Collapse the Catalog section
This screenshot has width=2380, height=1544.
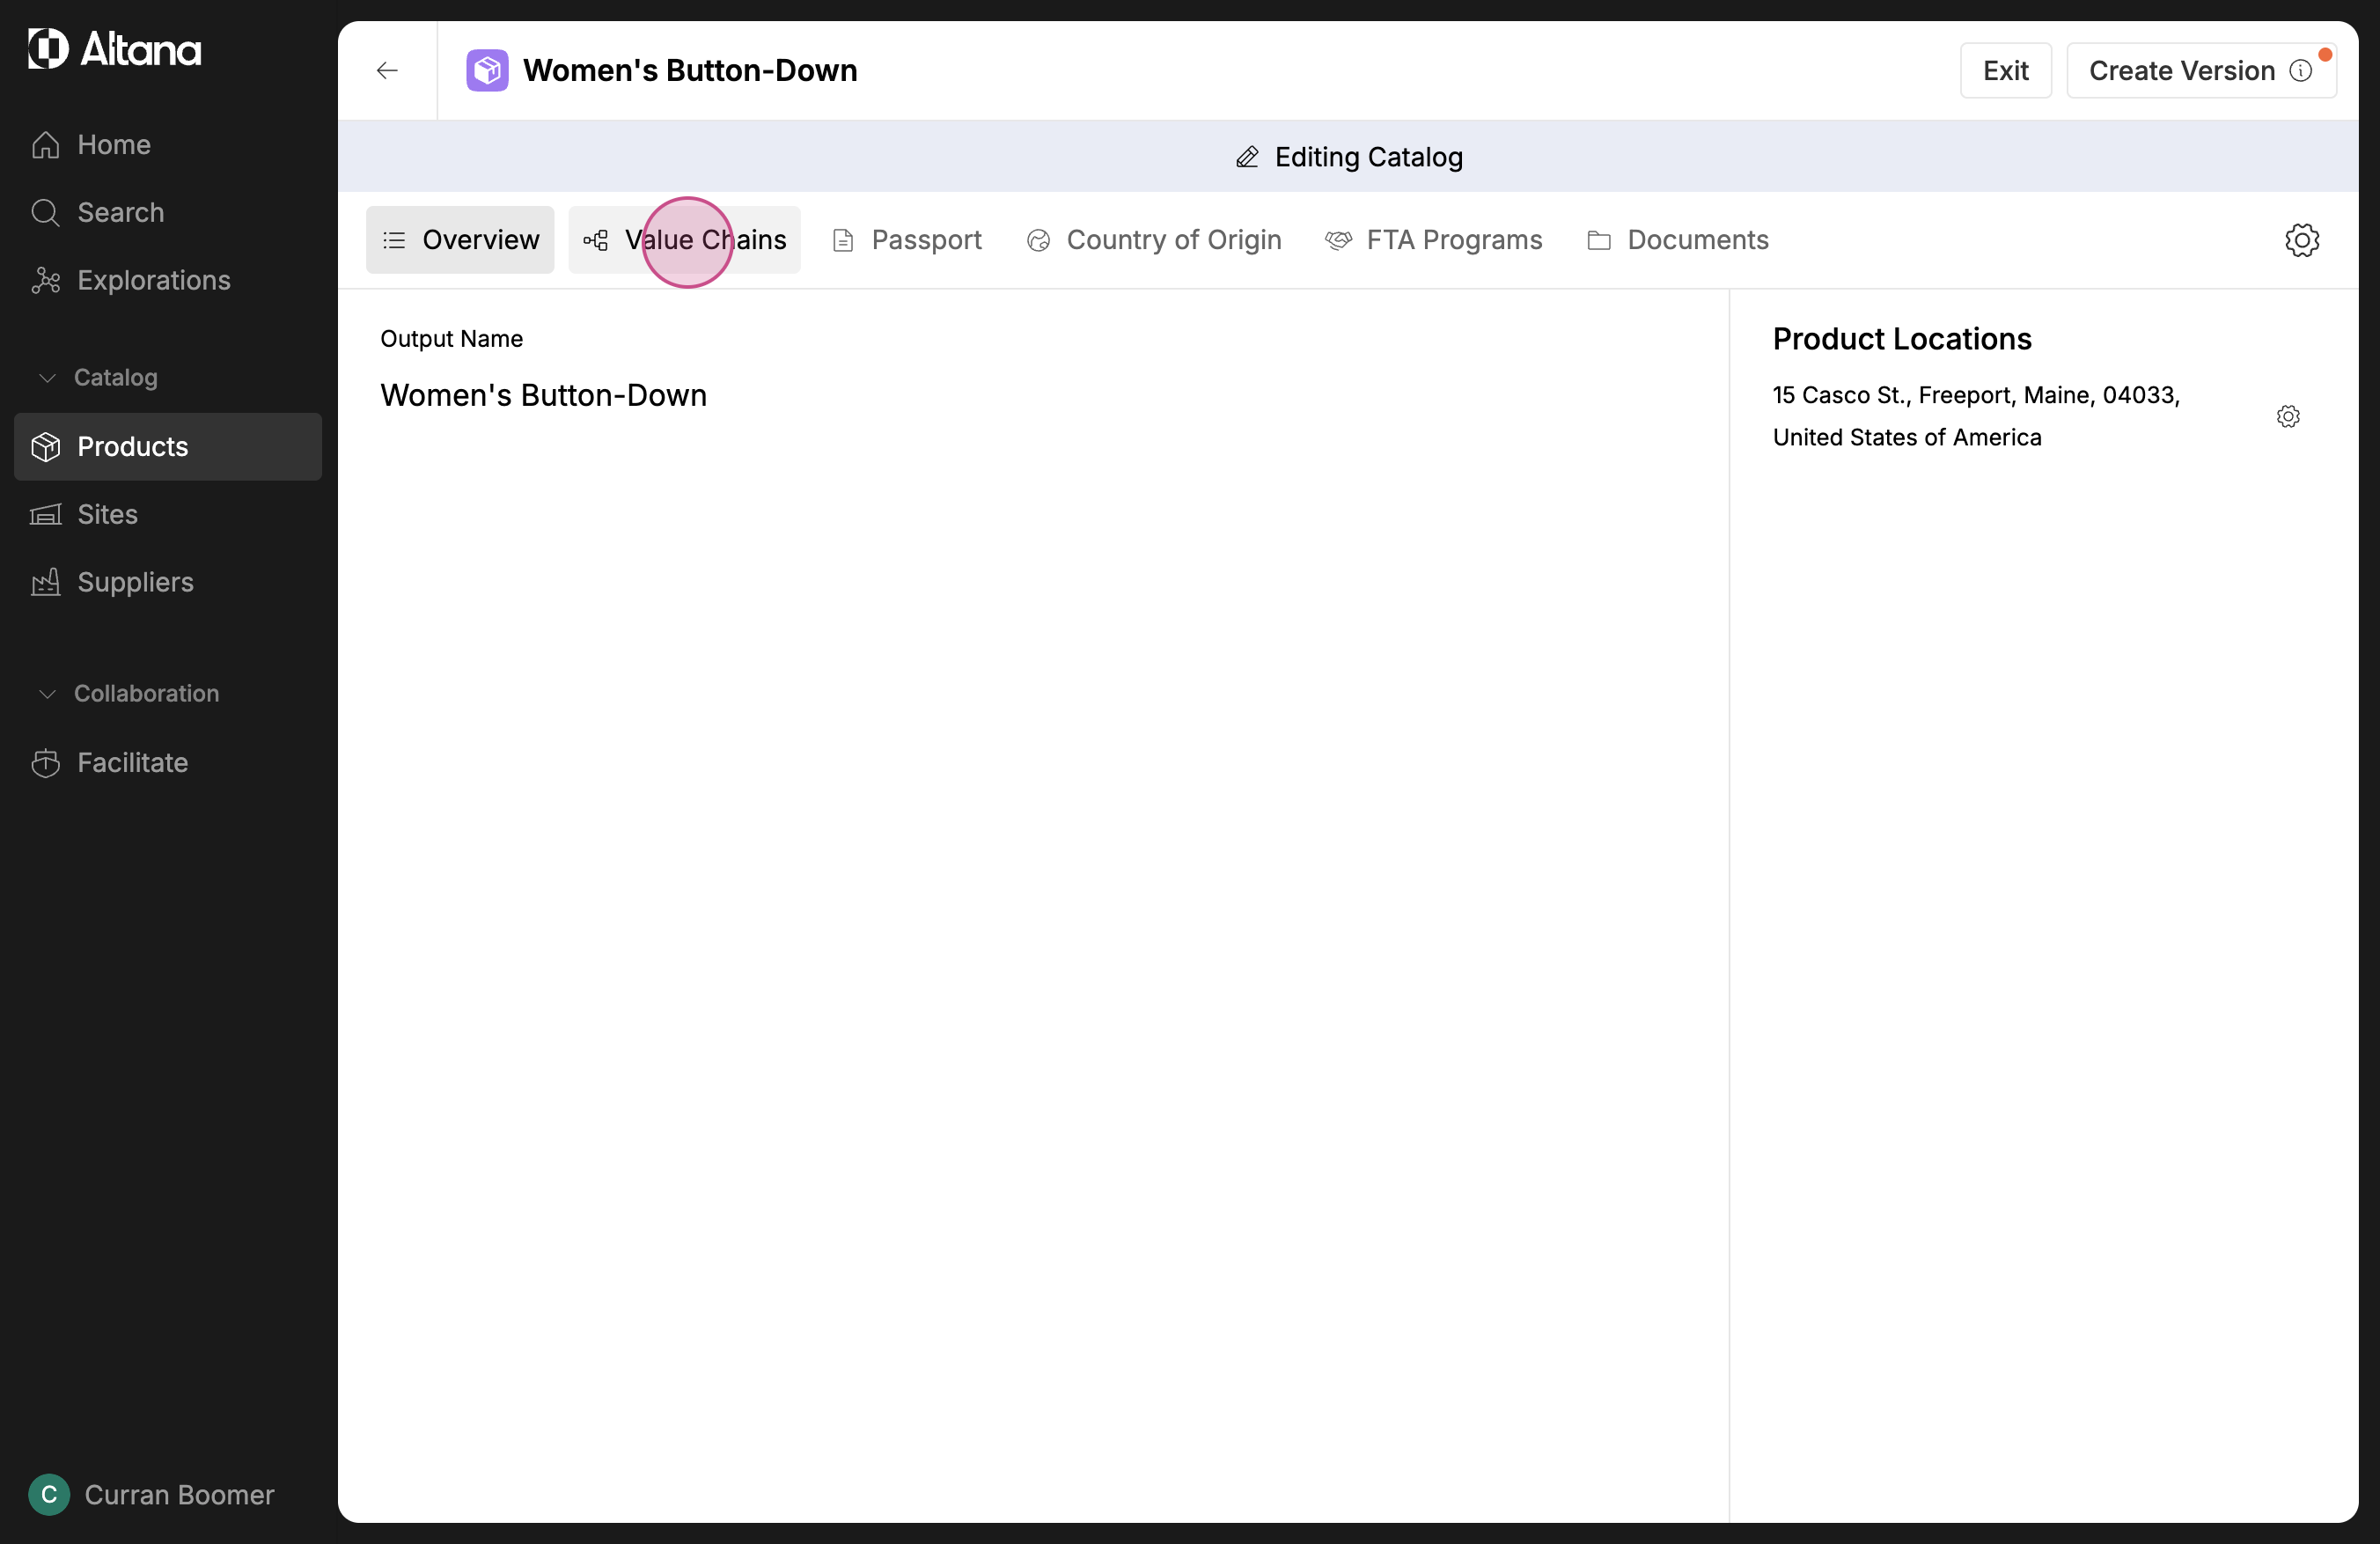click(47, 377)
